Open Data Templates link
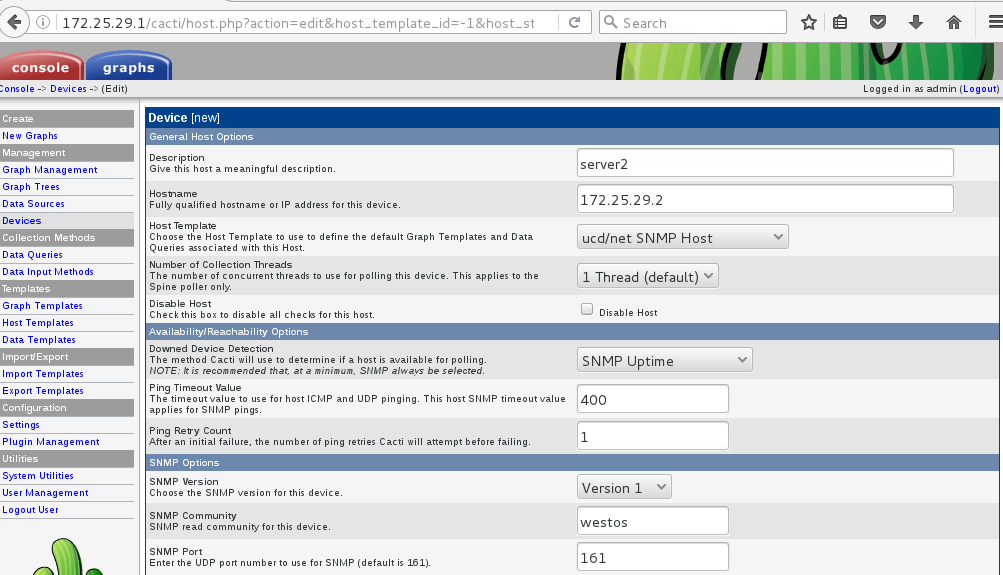This screenshot has height=575, width=1003. (x=38, y=340)
